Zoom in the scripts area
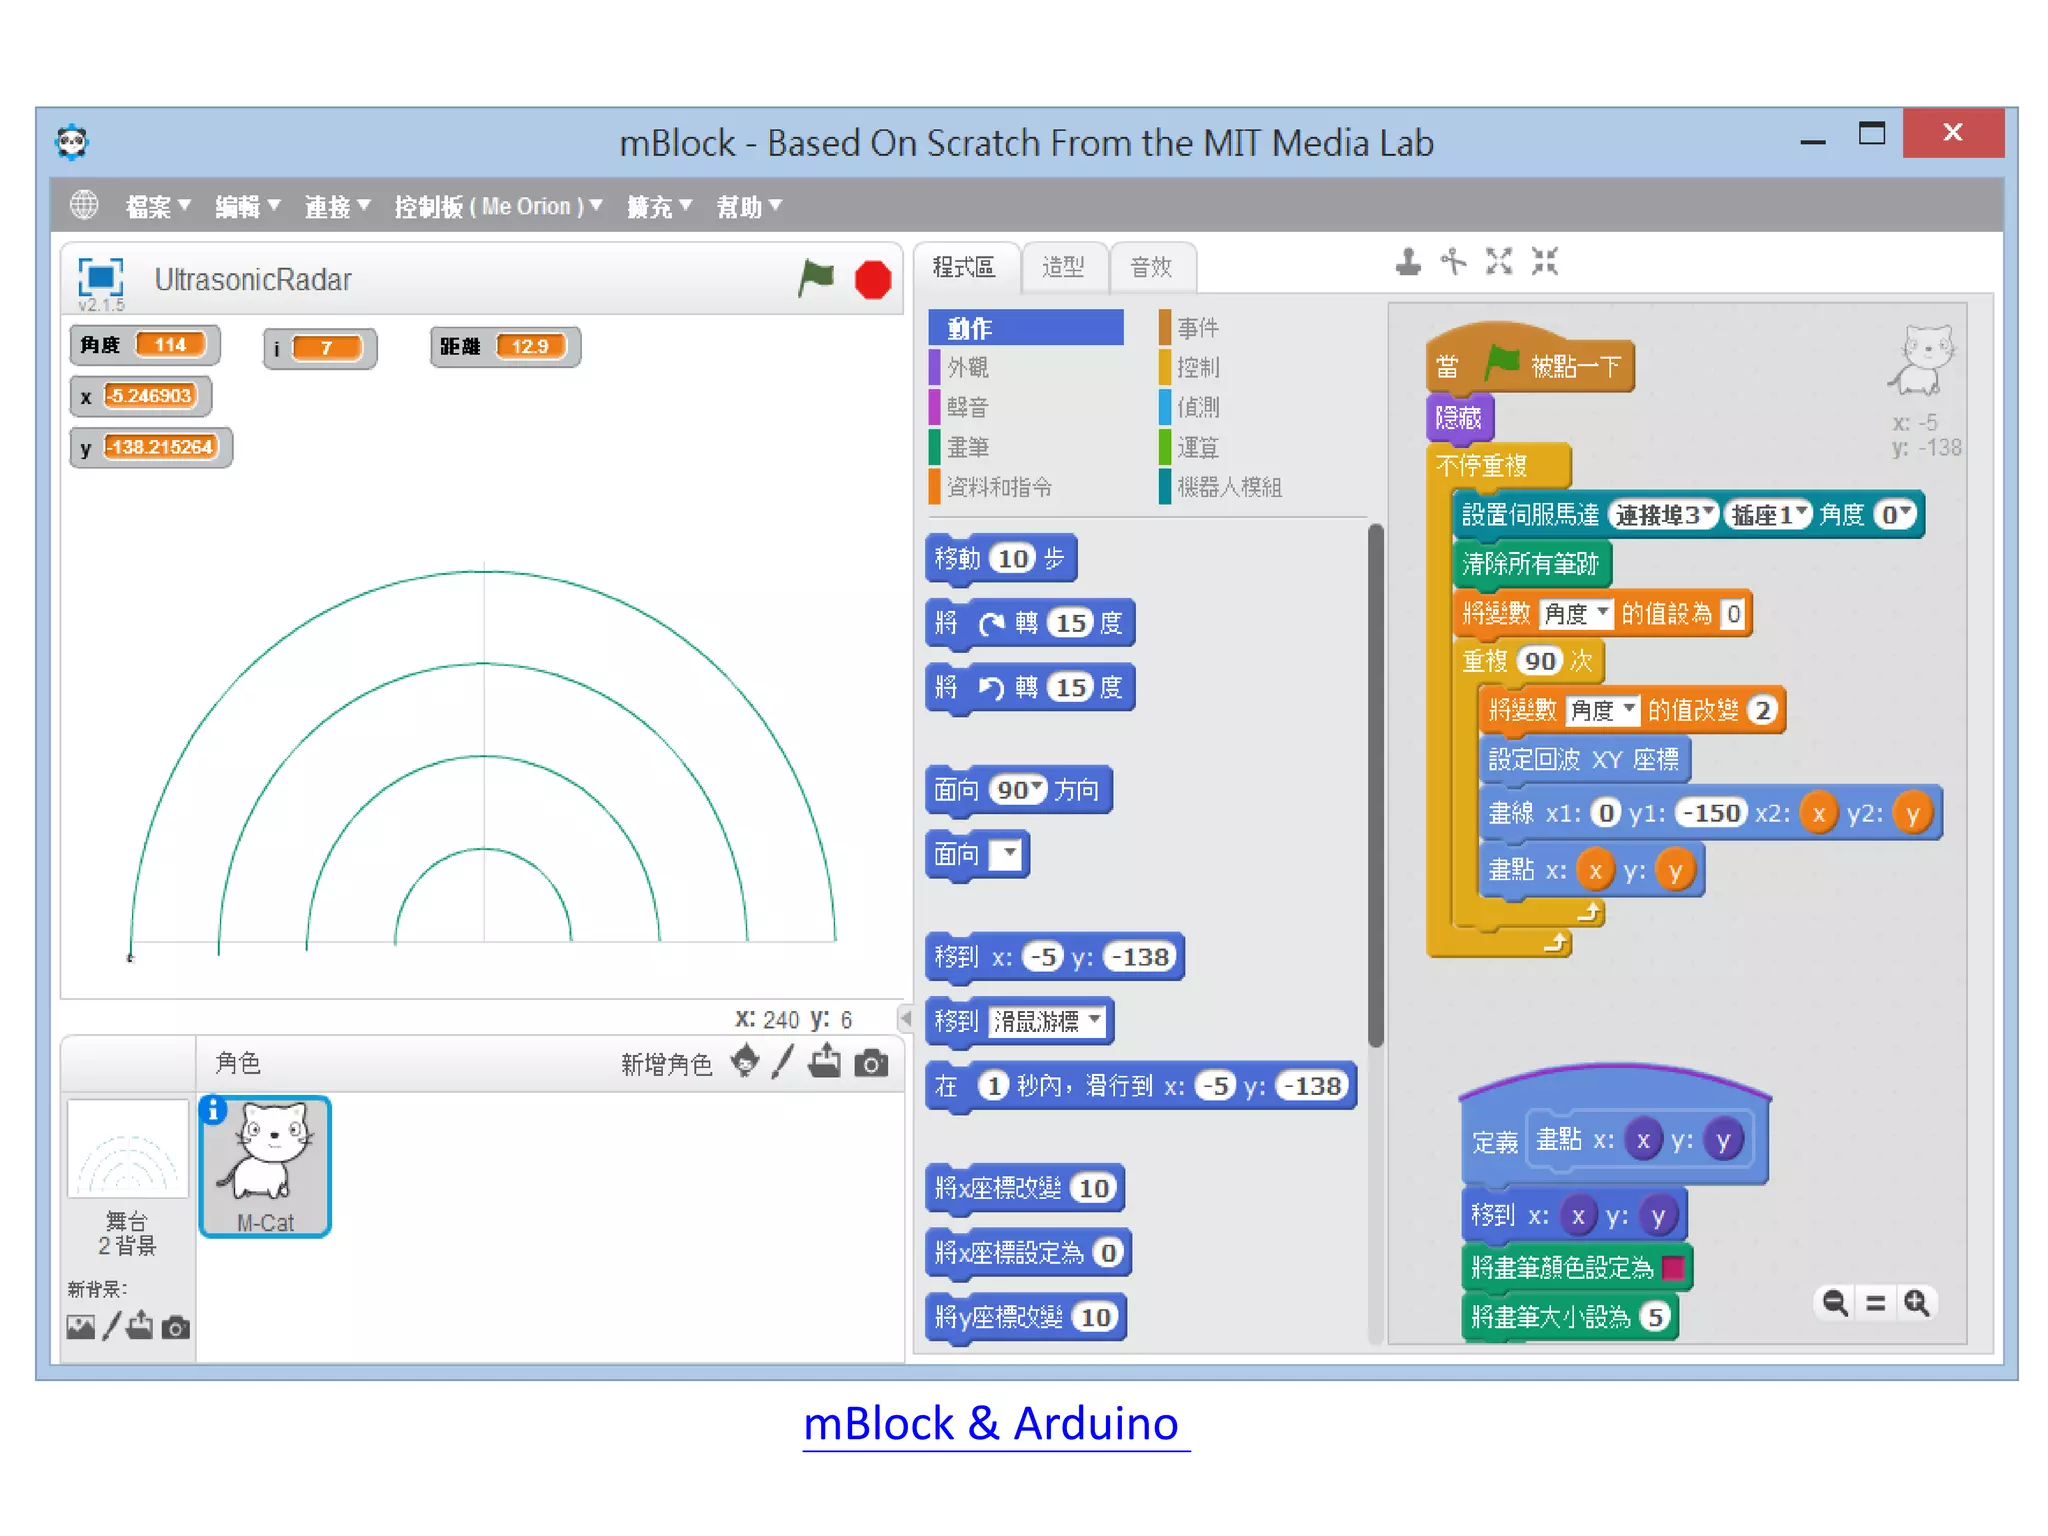2048x1536 pixels. (1917, 1302)
